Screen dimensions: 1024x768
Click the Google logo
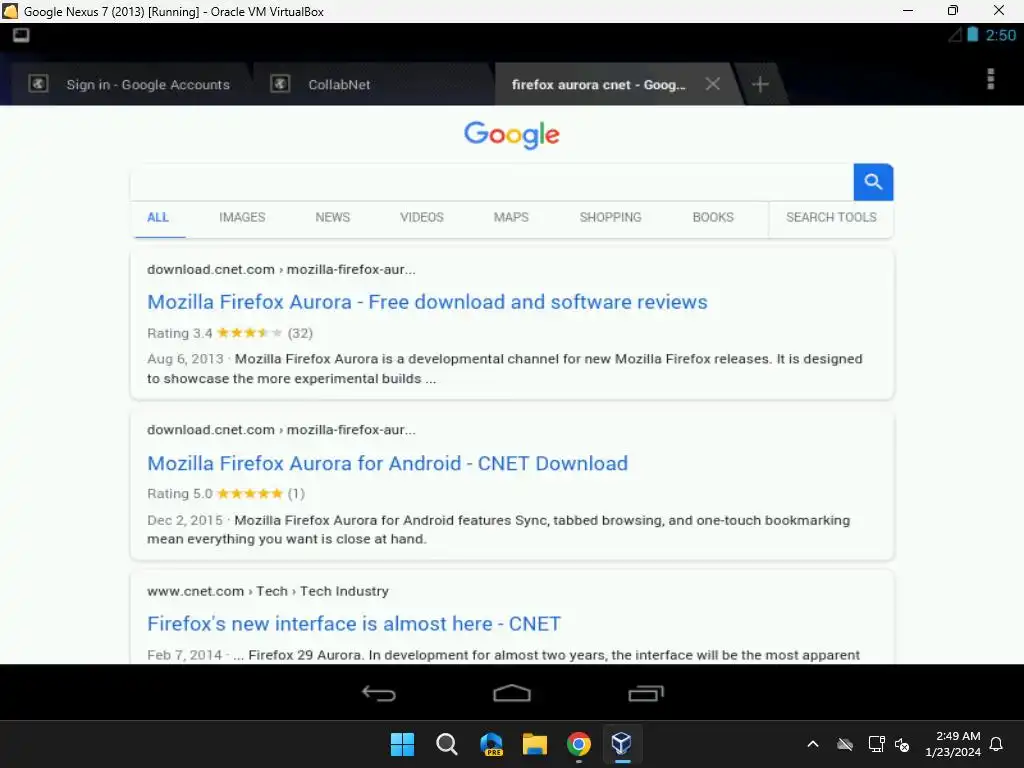click(x=511, y=134)
